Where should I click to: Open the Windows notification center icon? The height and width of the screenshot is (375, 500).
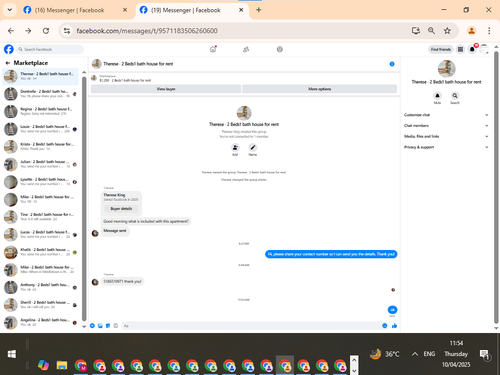tap(484, 354)
